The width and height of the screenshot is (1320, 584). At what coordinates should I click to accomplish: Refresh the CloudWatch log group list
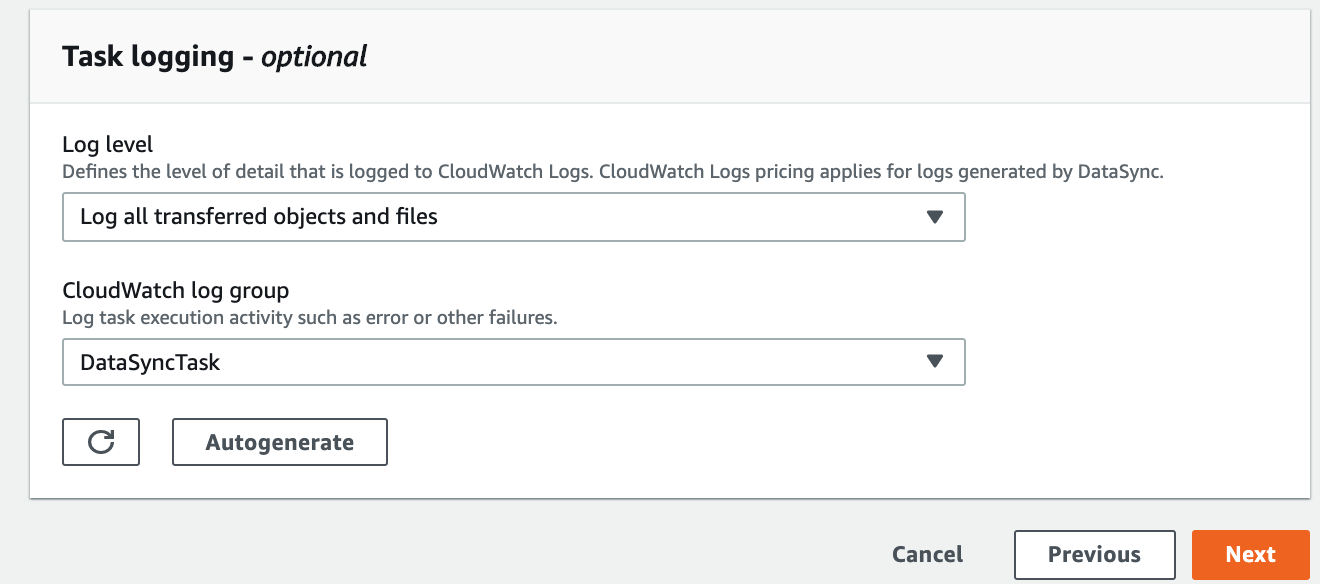coord(100,441)
